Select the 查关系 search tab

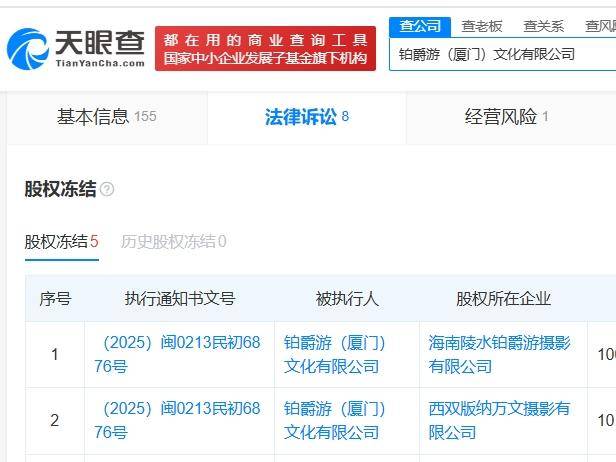(543, 26)
